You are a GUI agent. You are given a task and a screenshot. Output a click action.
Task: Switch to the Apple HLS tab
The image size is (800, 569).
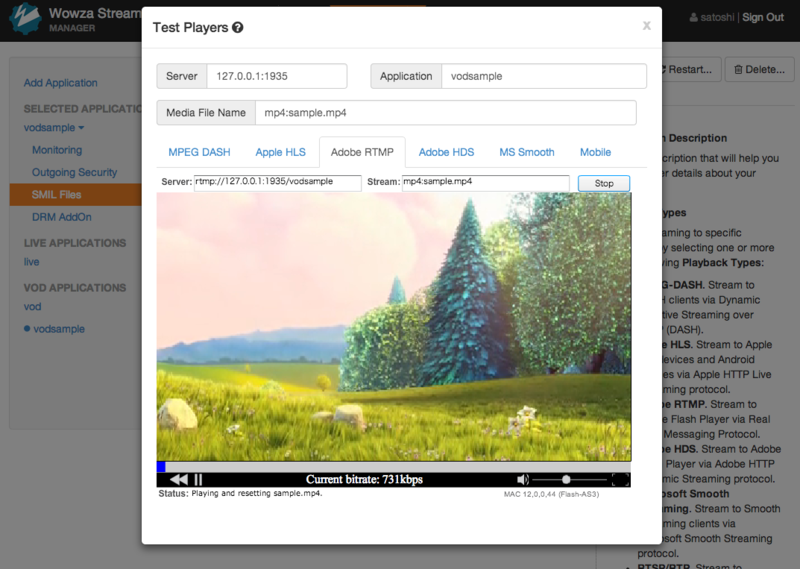(x=281, y=152)
